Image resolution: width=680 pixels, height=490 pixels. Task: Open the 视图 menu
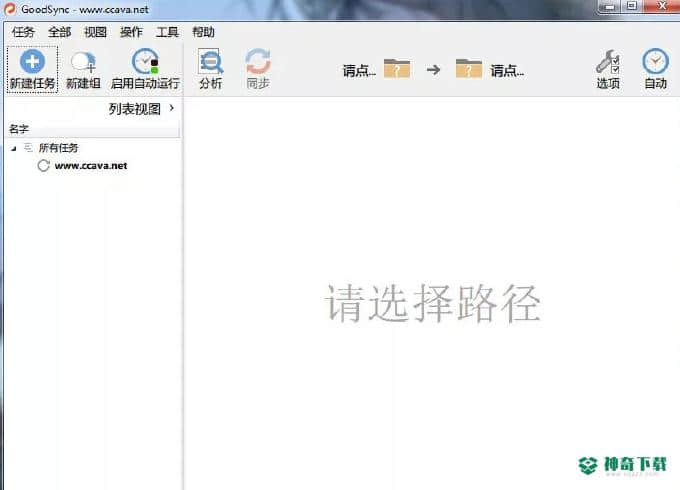[x=95, y=32]
